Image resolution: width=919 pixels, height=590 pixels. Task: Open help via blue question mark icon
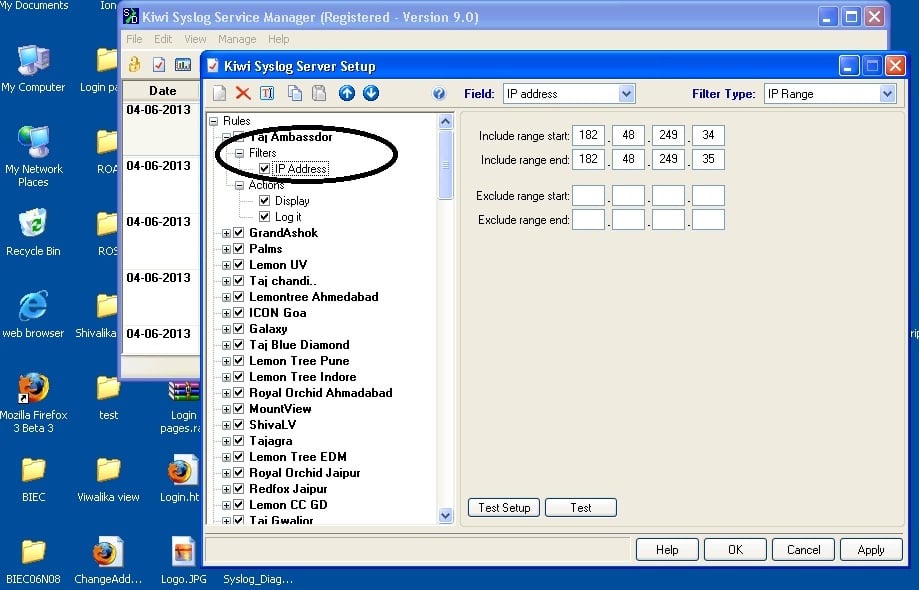tap(439, 94)
